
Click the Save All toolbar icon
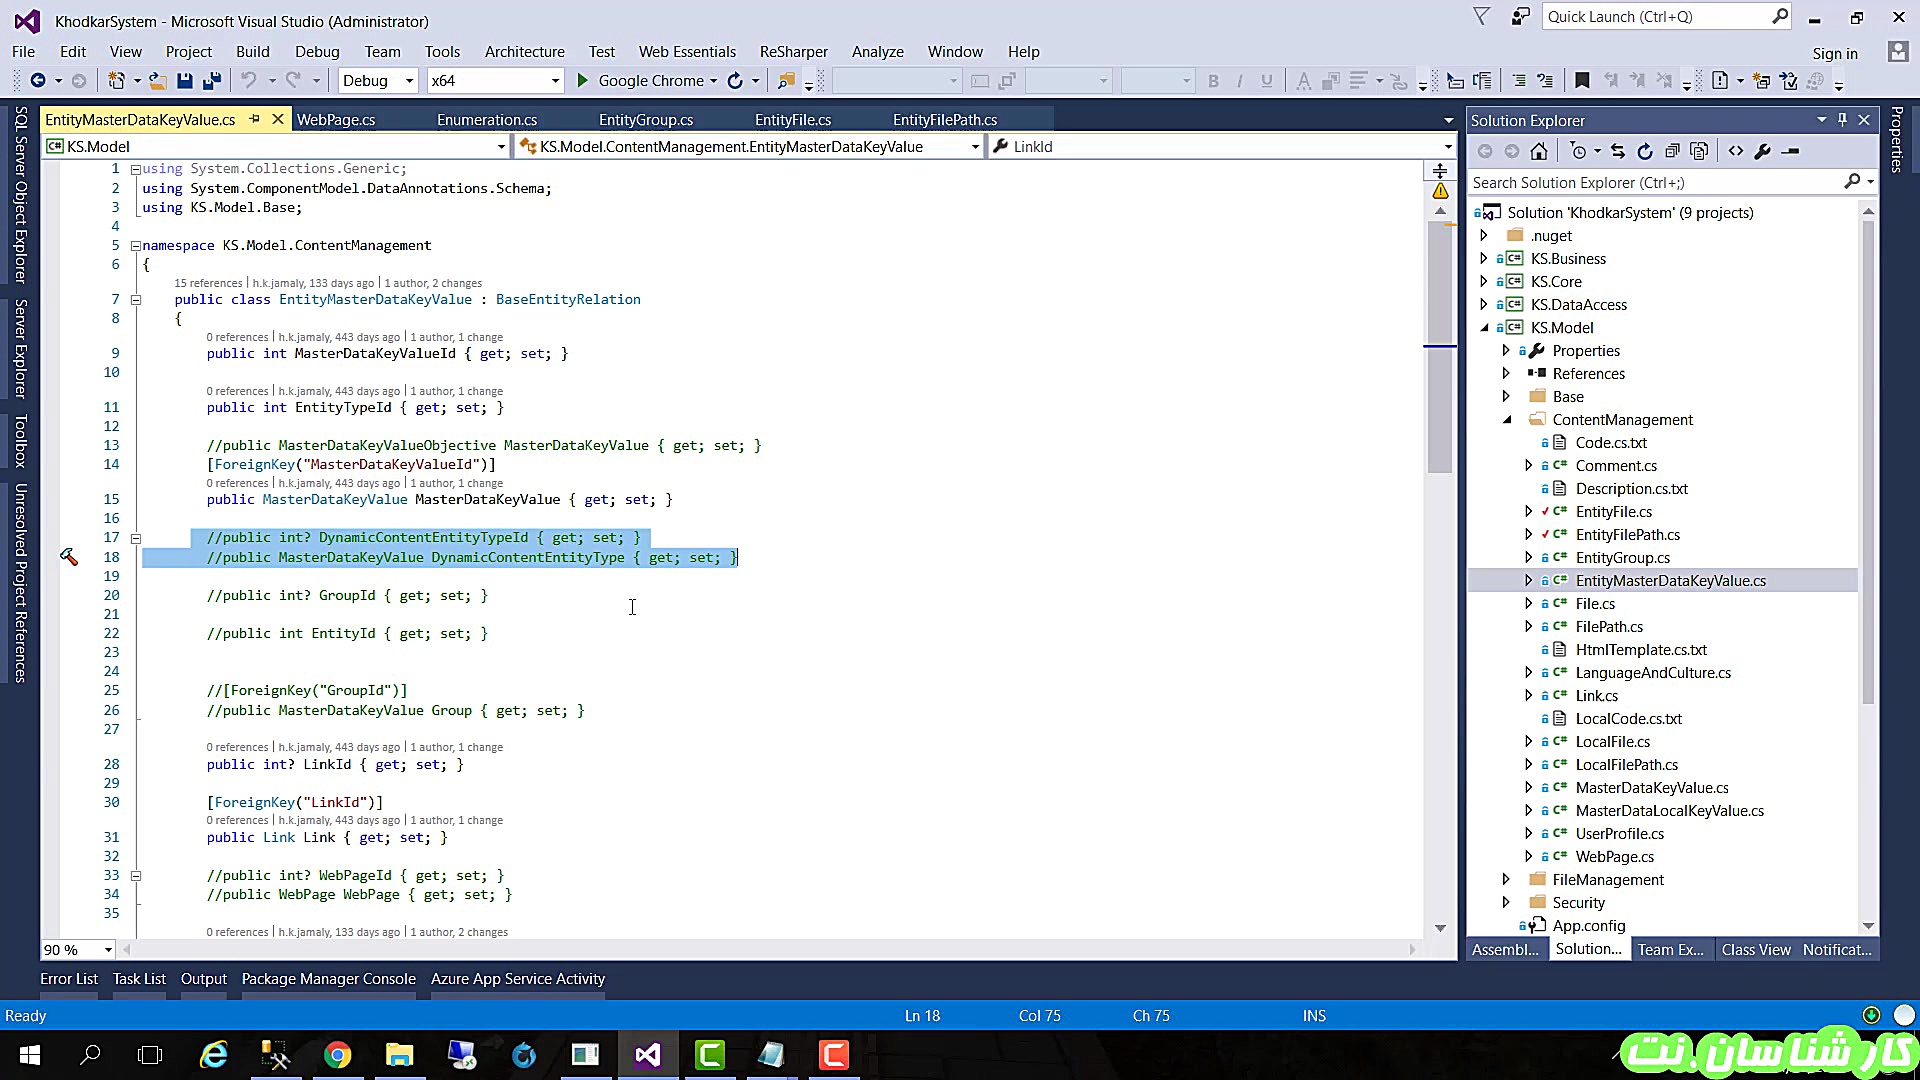pos(212,81)
